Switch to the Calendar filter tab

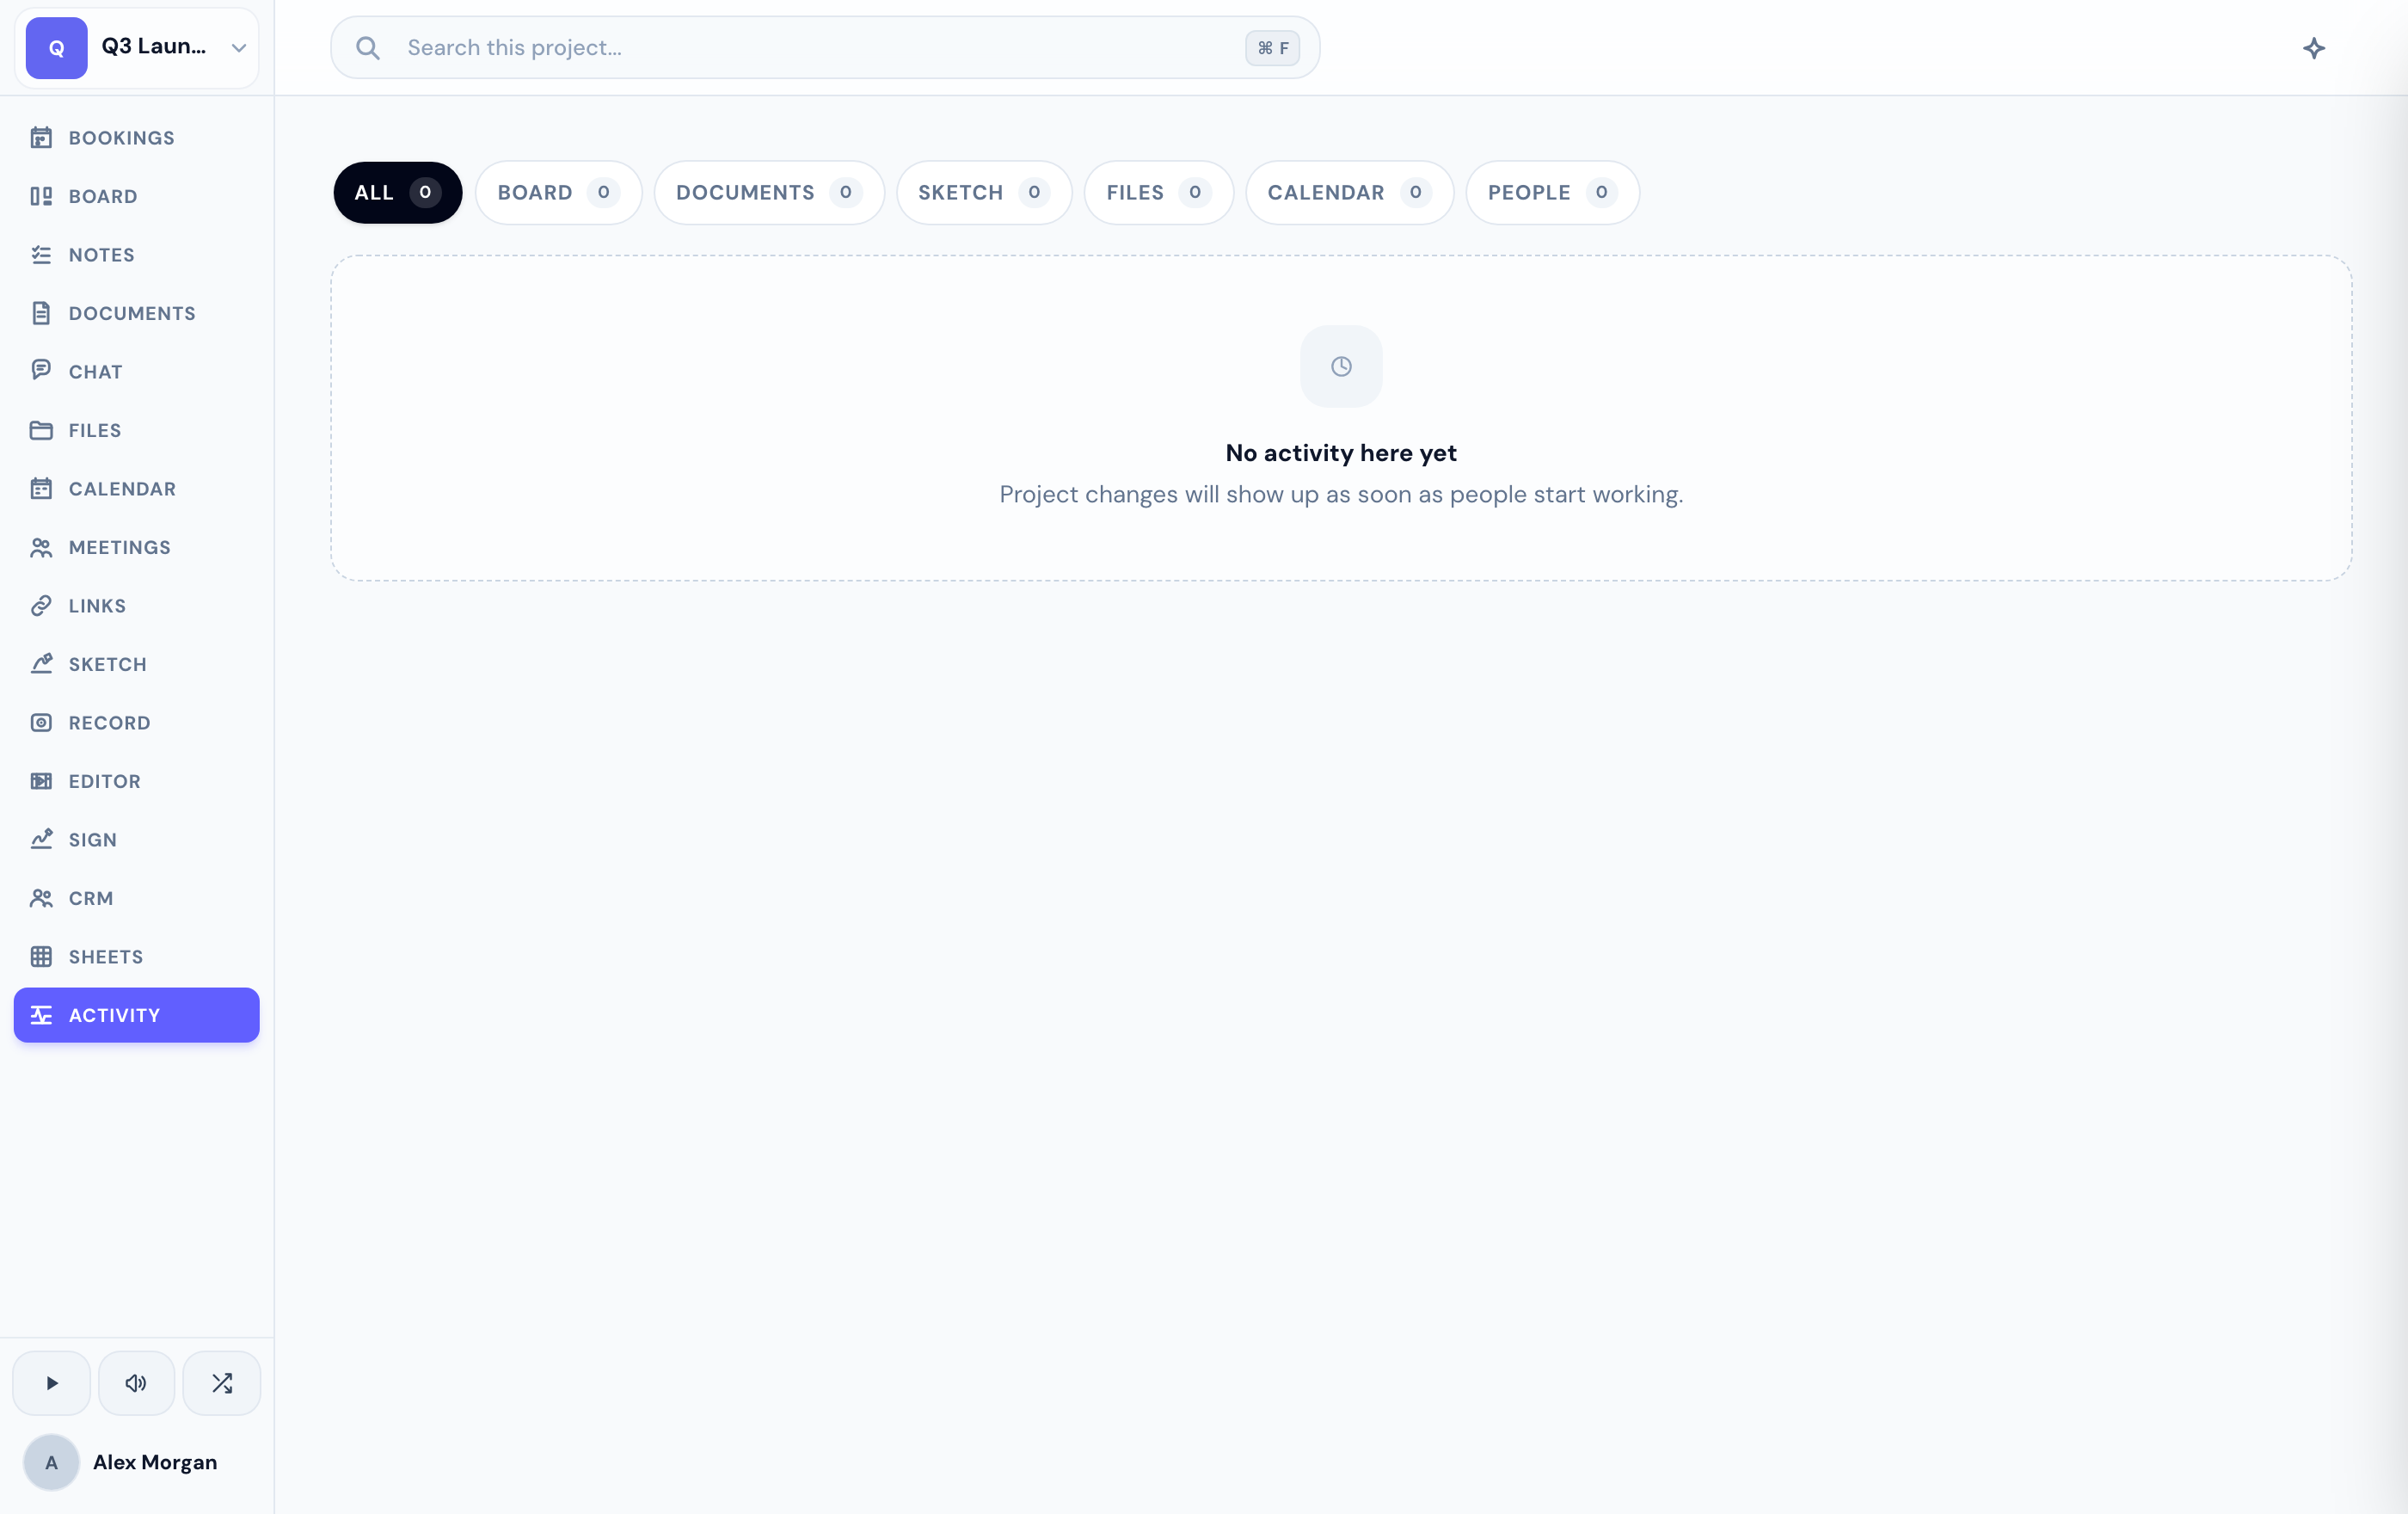tap(1349, 192)
